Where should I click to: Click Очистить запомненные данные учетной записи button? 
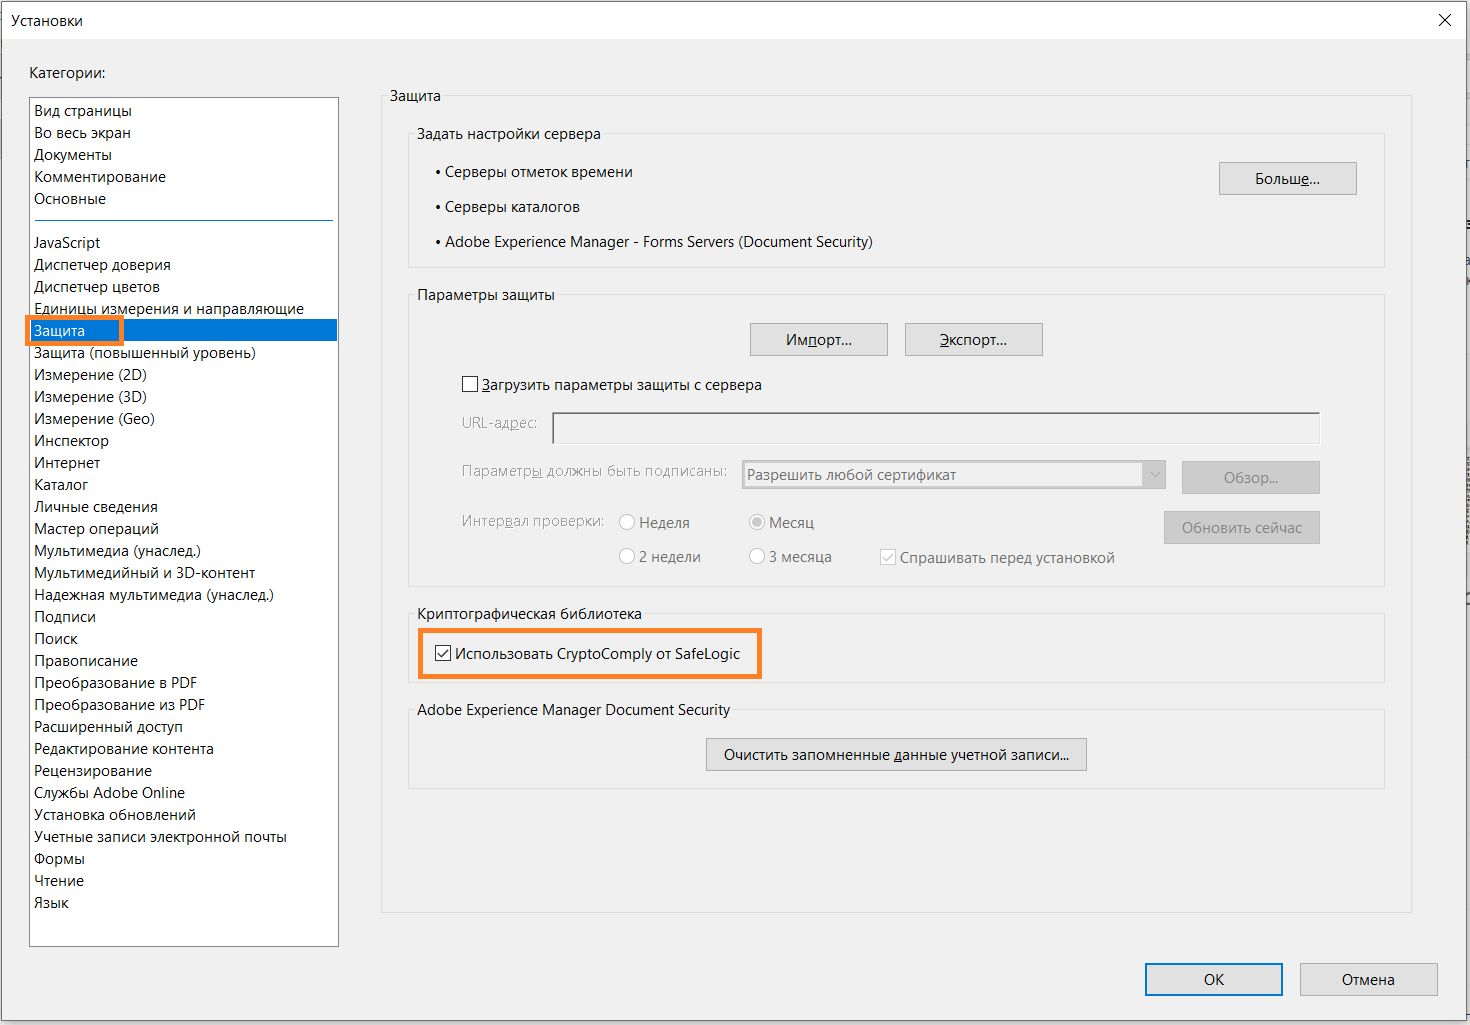click(x=896, y=755)
